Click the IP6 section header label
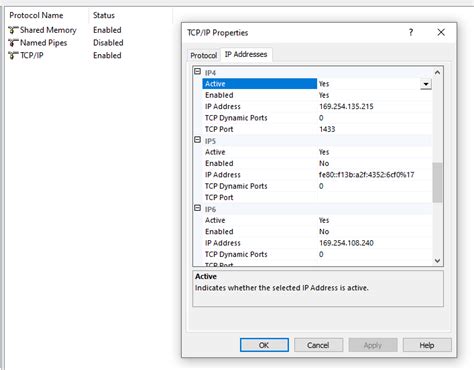 coord(210,209)
